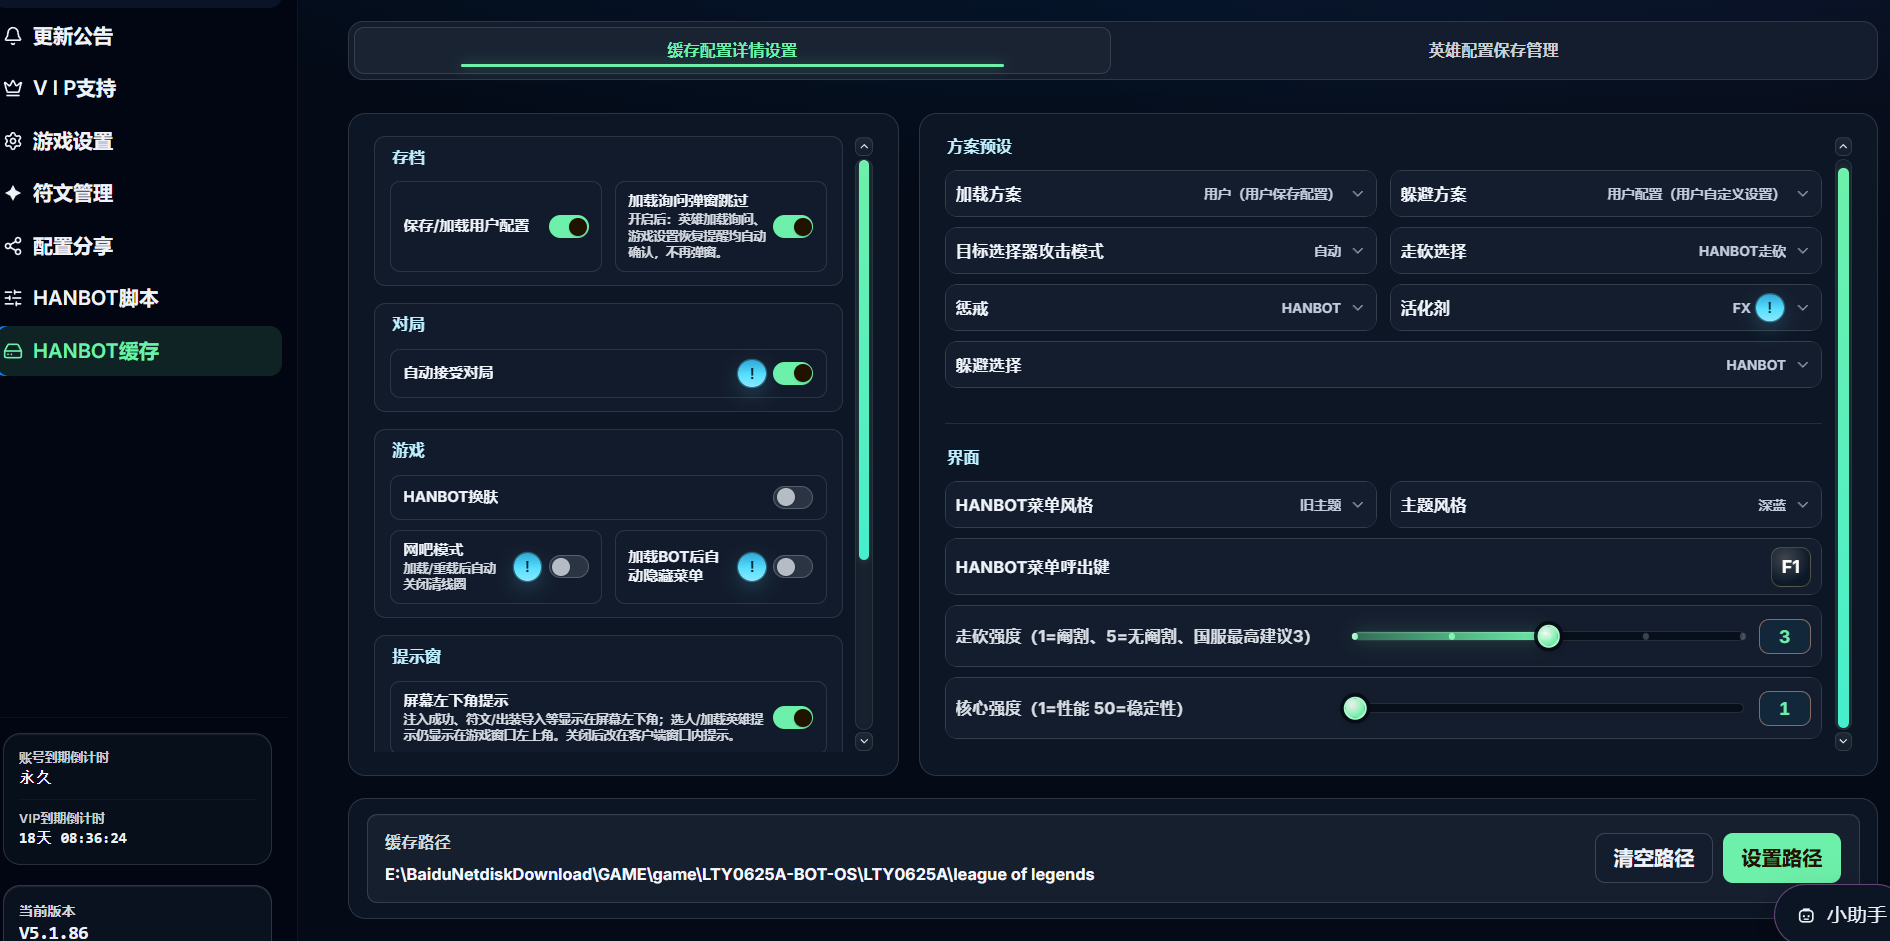This screenshot has width=1890, height=941.
Task: Toggle 加载询问弹窗跳过 switch
Action: tap(793, 226)
